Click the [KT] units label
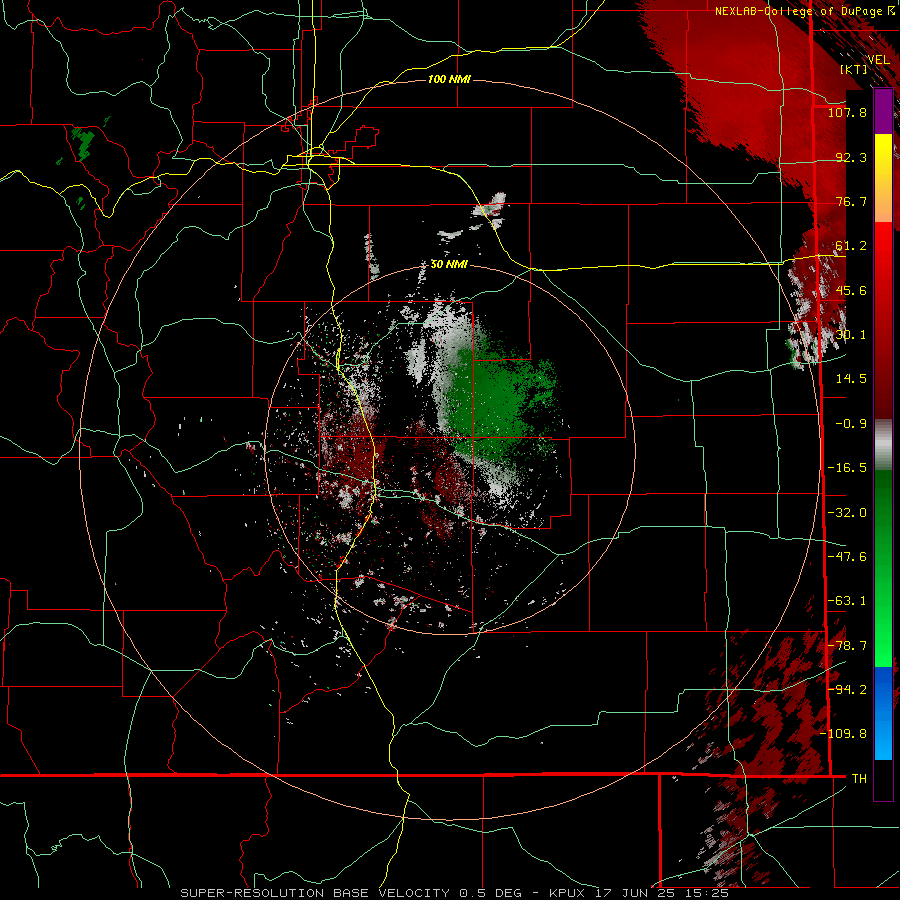Screen dimensions: 900x900 click(854, 69)
